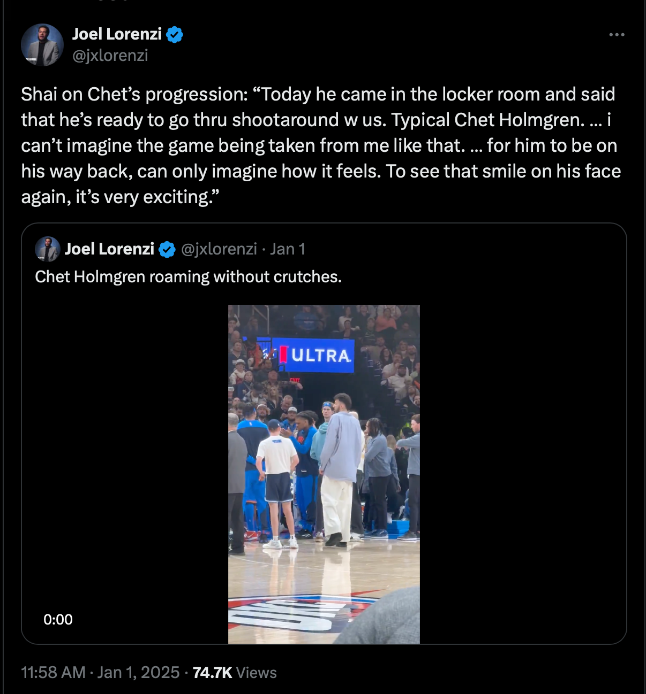The image size is (646, 694).
Task: Click the tall man in gray sweater in video
Action: click(341, 465)
